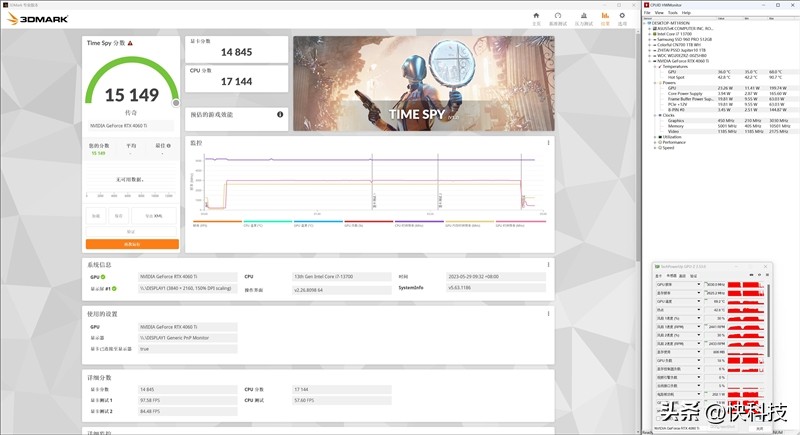This screenshot has width=800, height=435.
Task: Toggle the blue GPU temperature legend line
Action: coord(318,221)
